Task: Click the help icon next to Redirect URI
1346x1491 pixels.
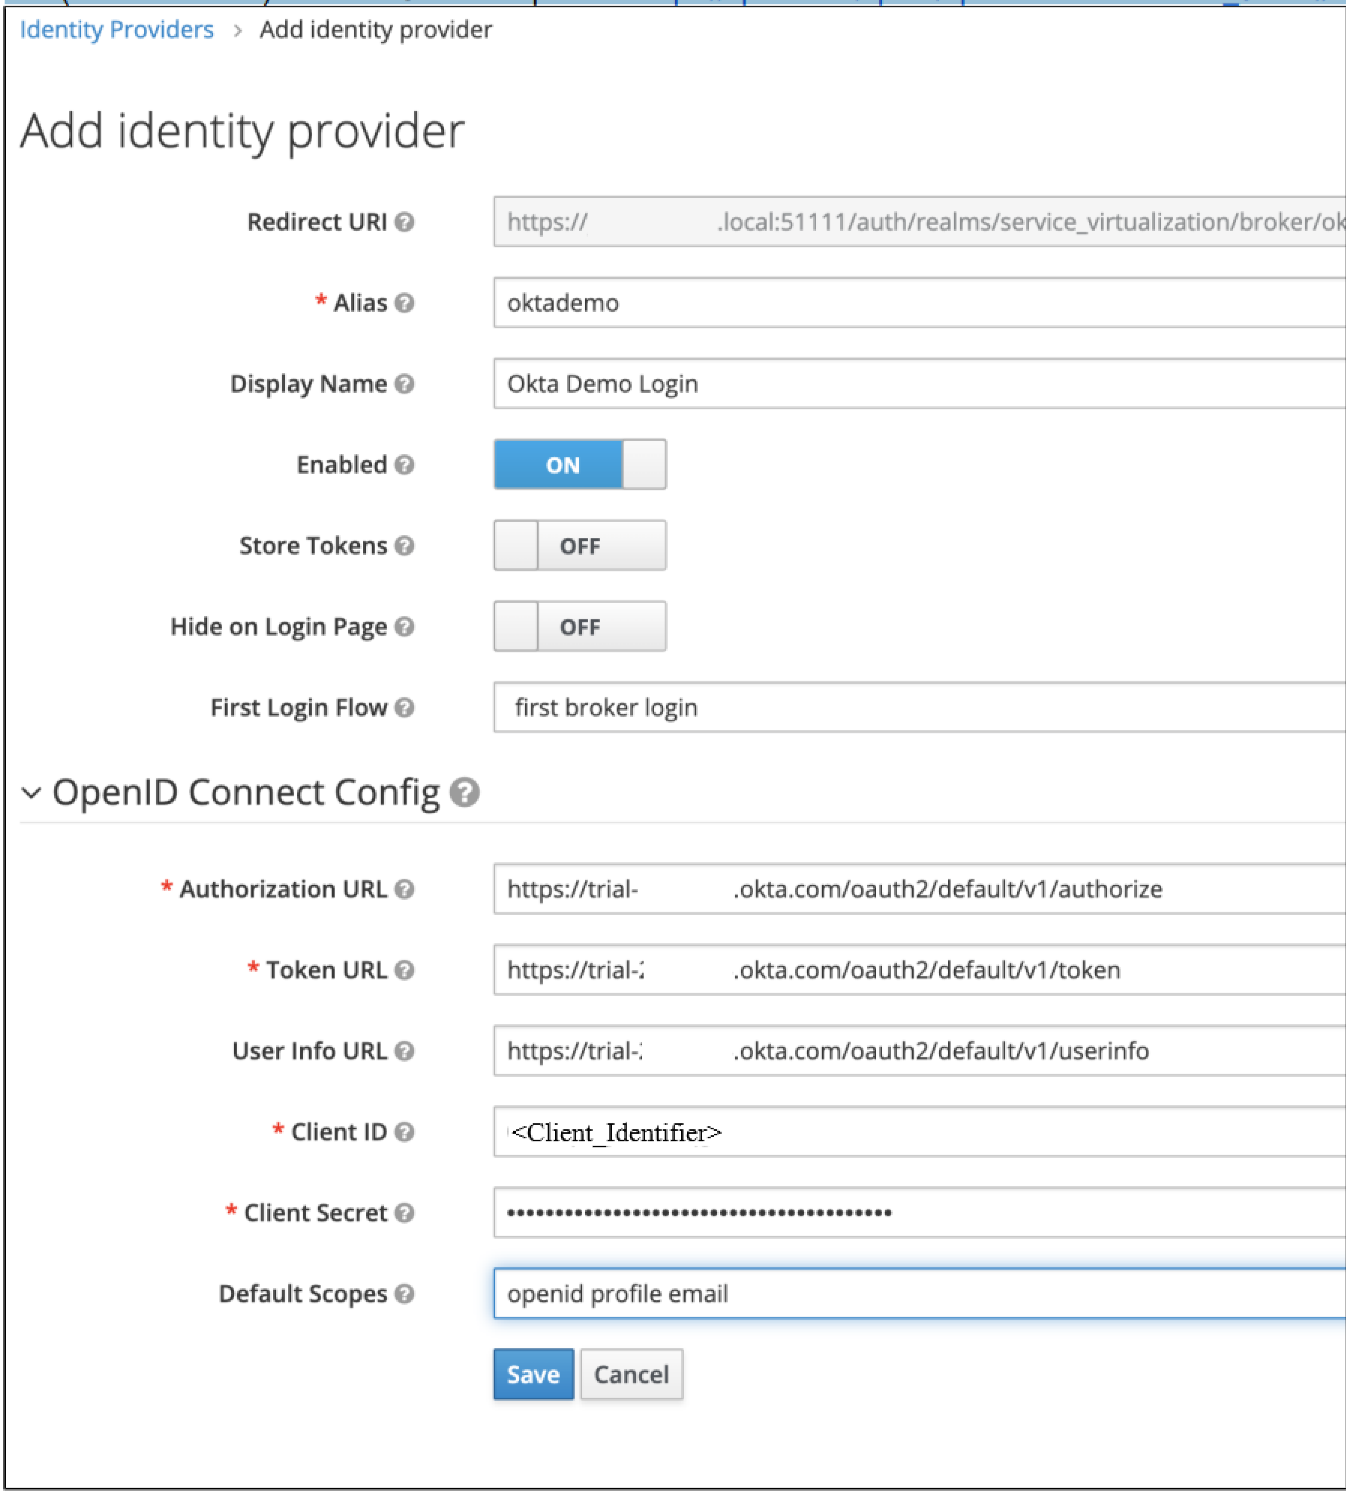Action: 404,222
